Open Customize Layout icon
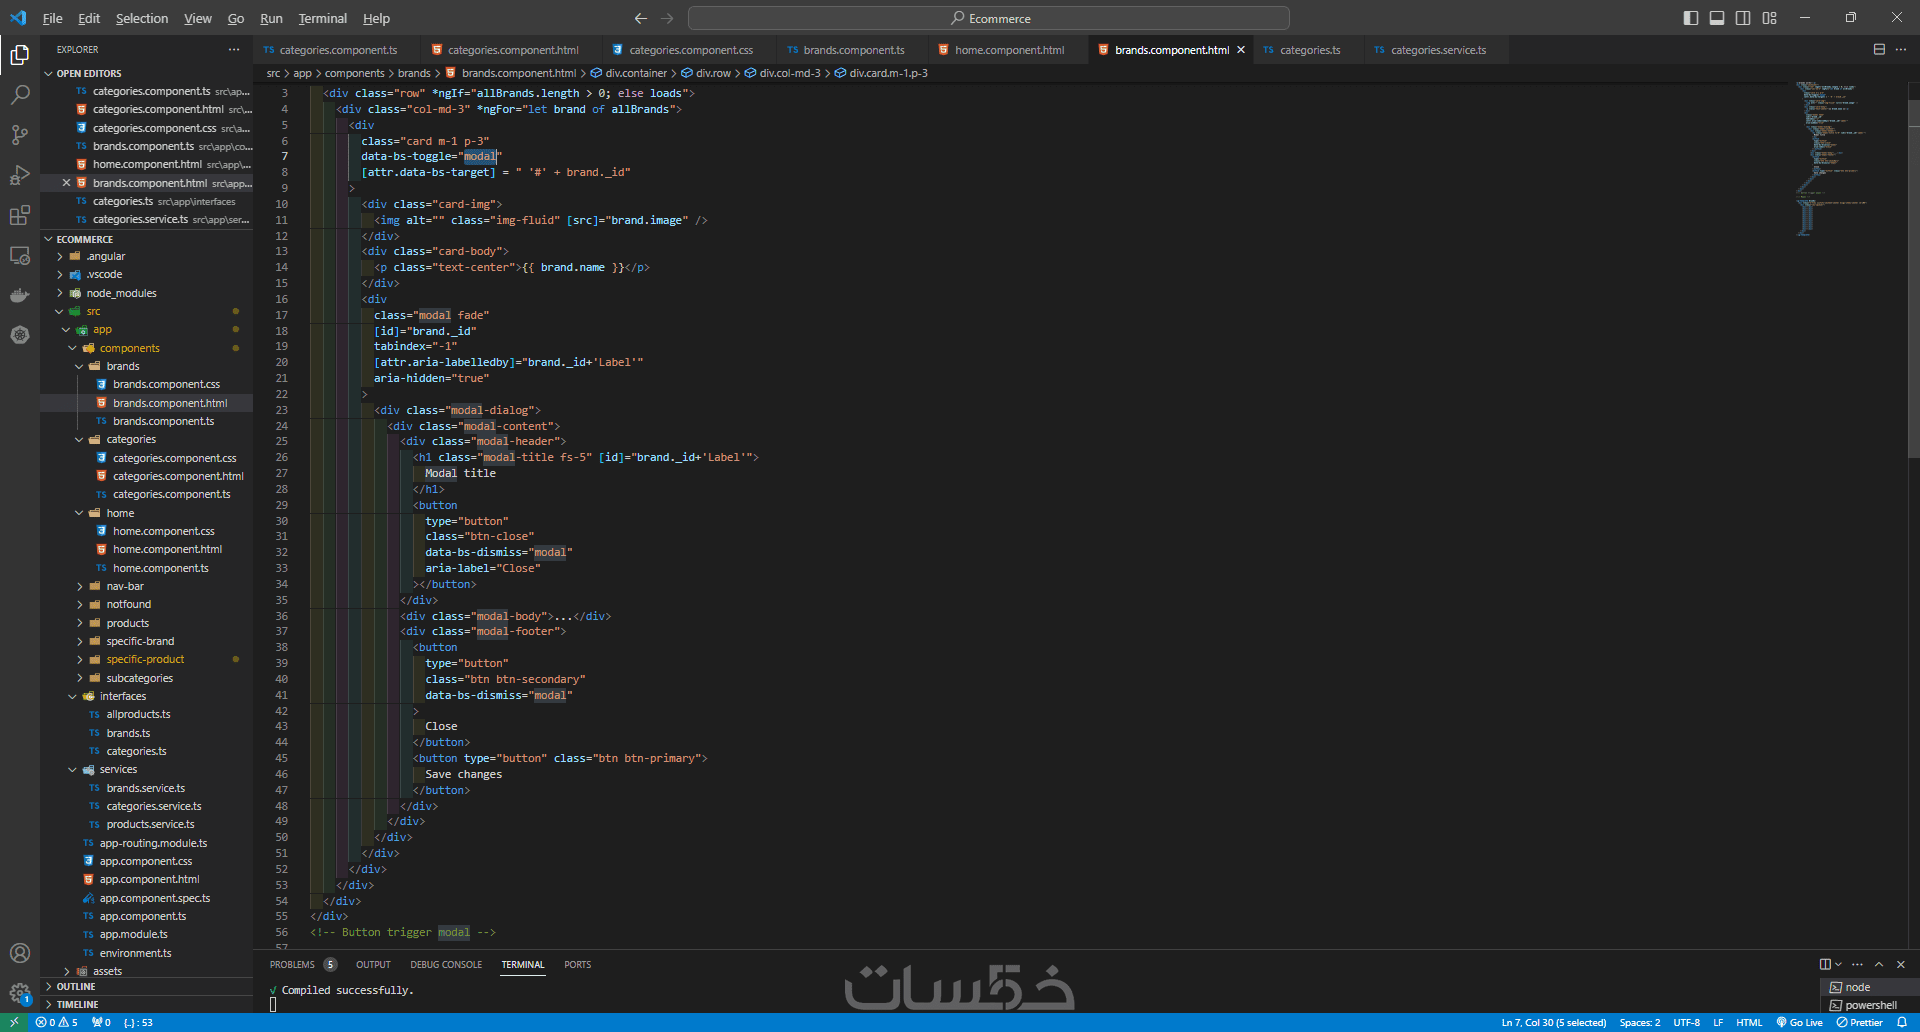The image size is (1920, 1032). pyautogui.click(x=1769, y=18)
